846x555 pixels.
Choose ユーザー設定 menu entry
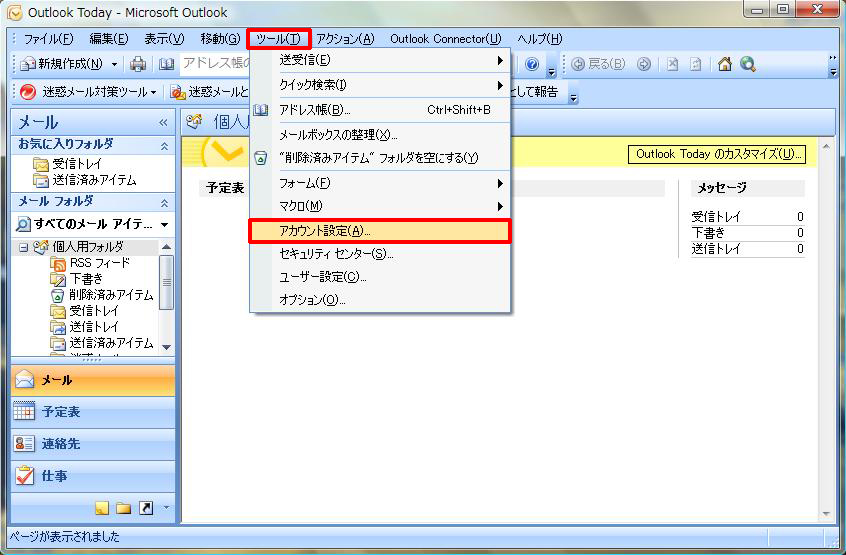coord(380,277)
